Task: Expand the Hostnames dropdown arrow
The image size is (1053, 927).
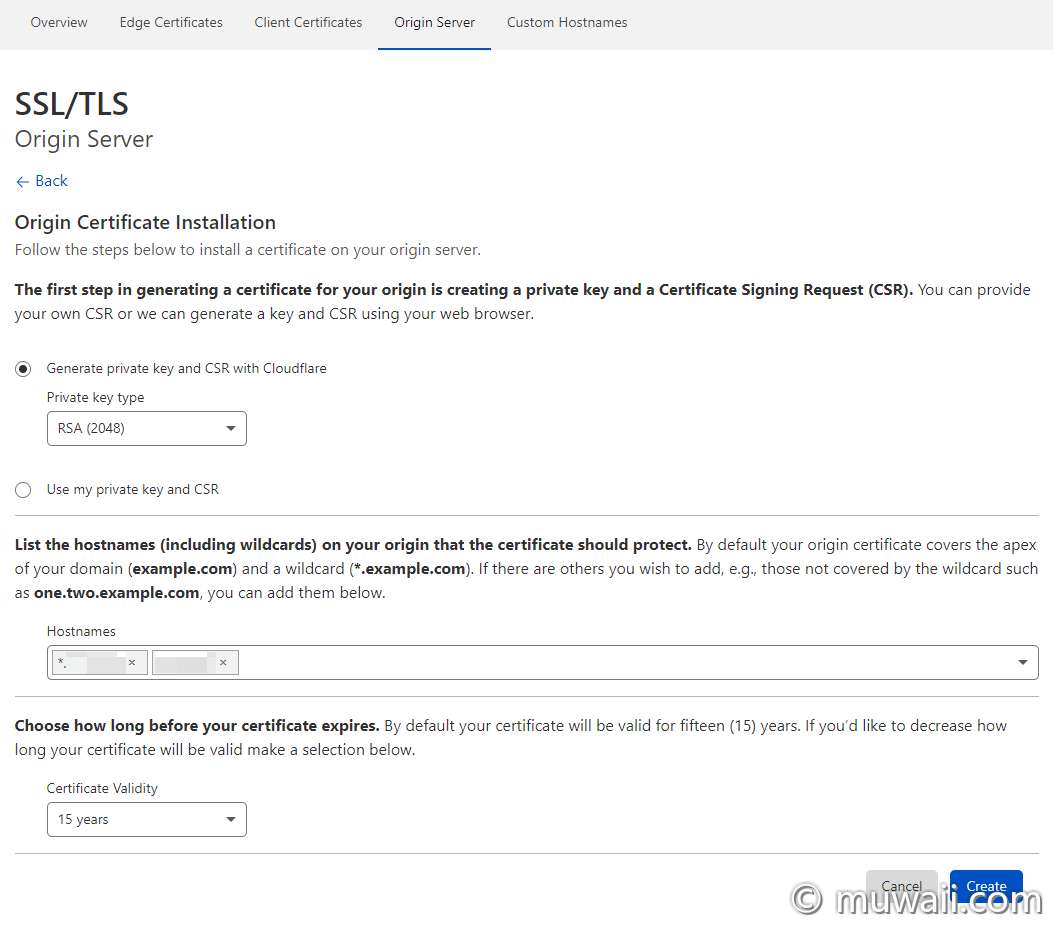Action: [x=1022, y=662]
